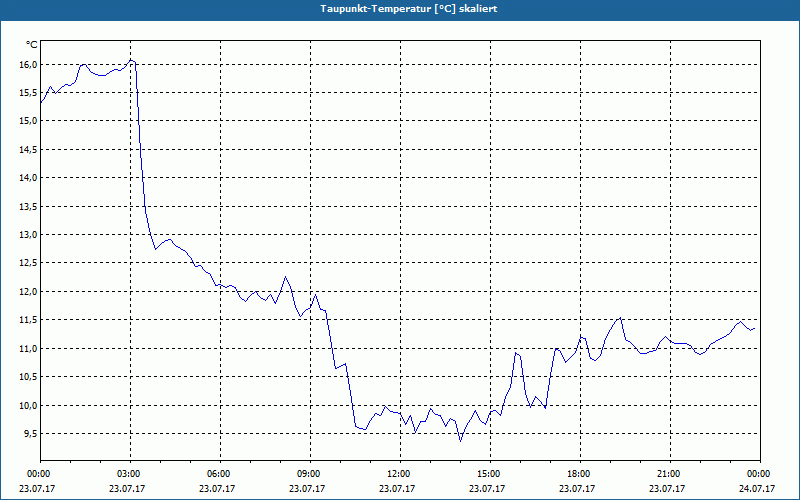This screenshot has height=500, width=800.
Task: Click the '23.07.17' date under 12:00
Action: coord(397,488)
